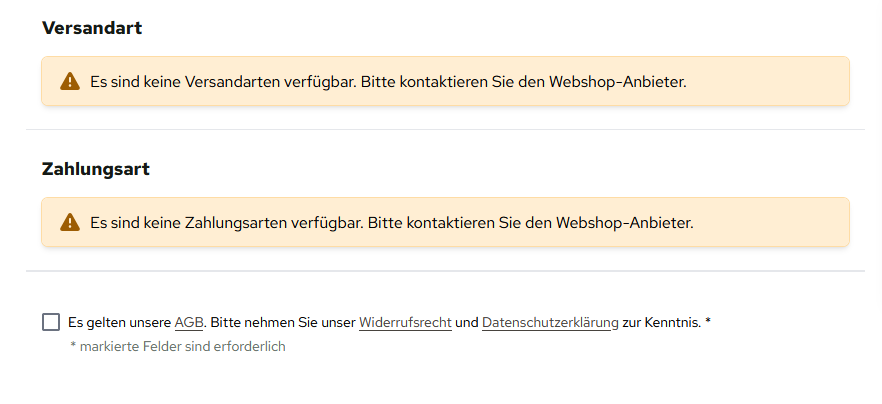Click the 'Es gelten unsere' label text

tap(120, 323)
